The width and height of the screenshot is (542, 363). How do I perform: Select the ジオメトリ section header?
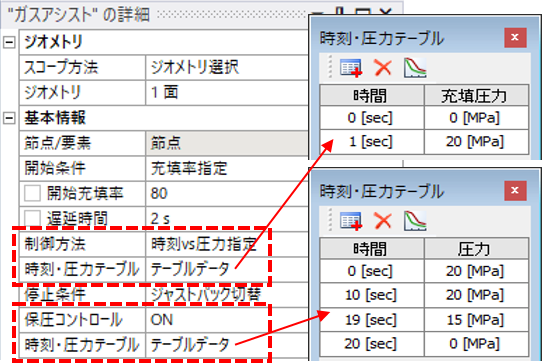coord(53,42)
